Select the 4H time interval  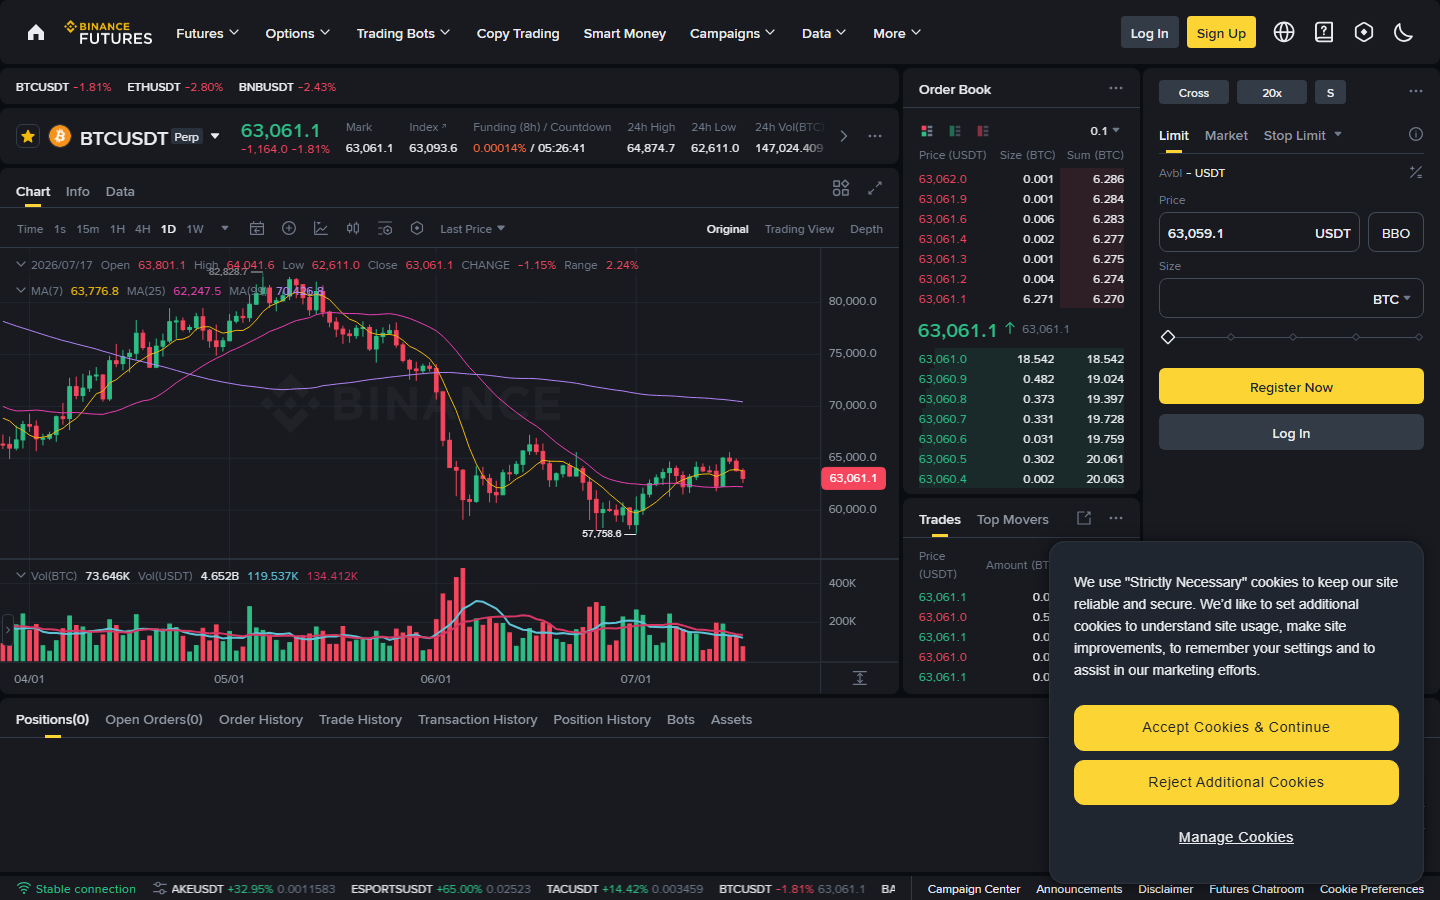point(143,229)
